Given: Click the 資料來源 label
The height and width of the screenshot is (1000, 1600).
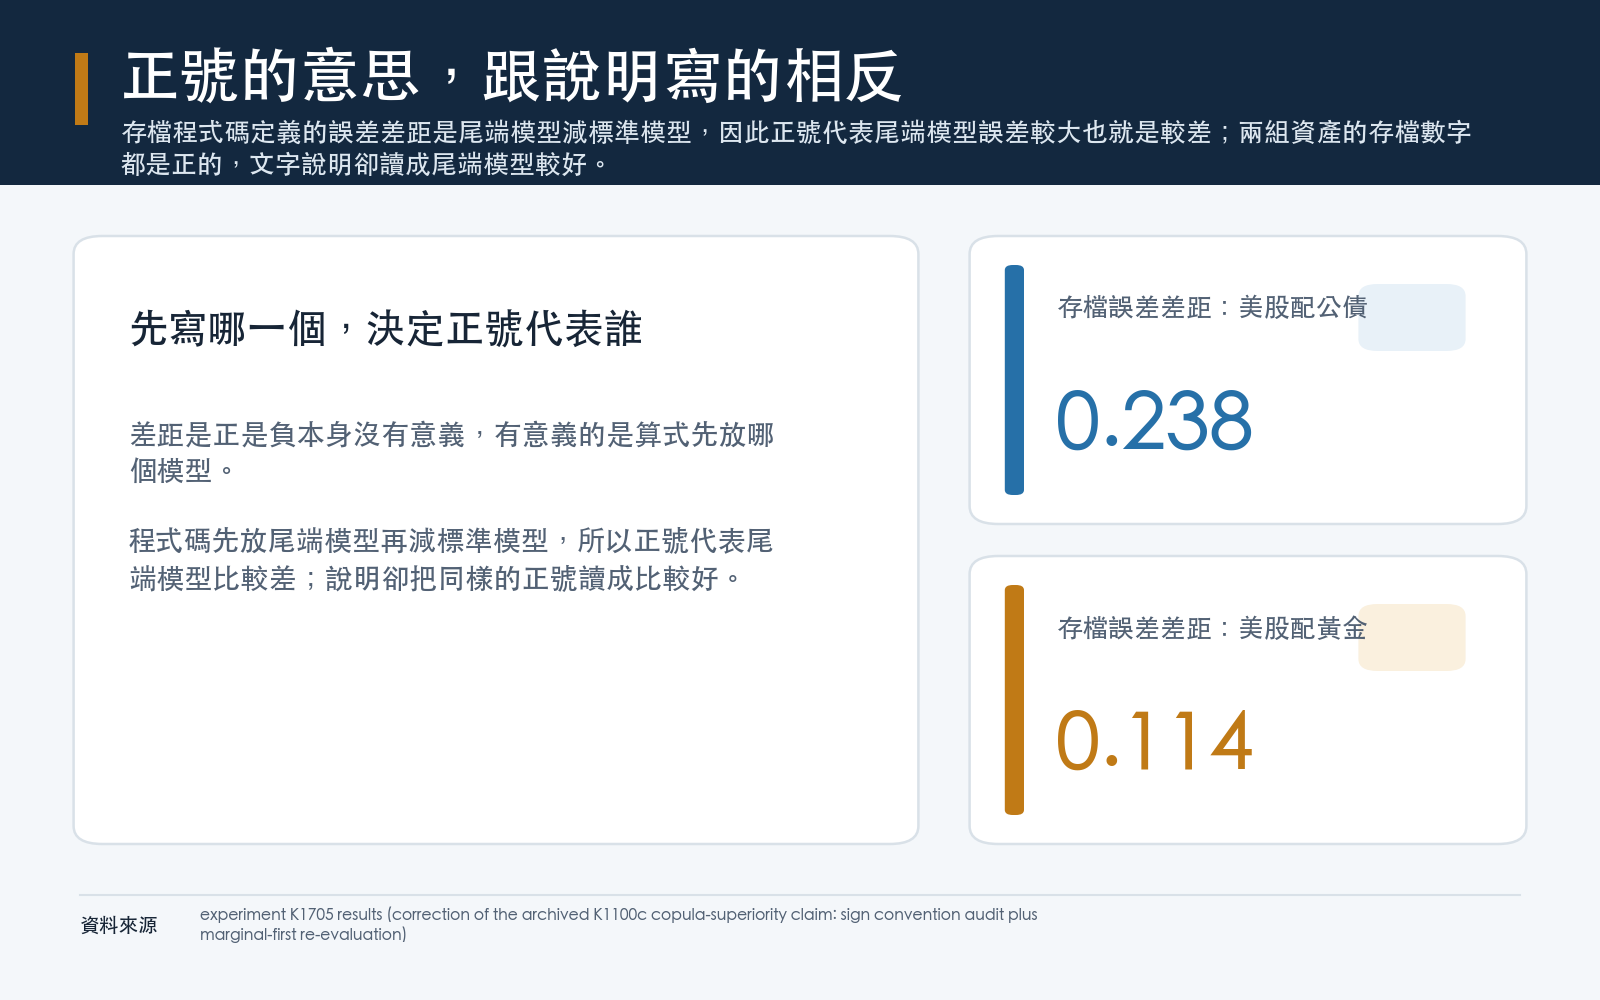Looking at the screenshot, I should (119, 925).
